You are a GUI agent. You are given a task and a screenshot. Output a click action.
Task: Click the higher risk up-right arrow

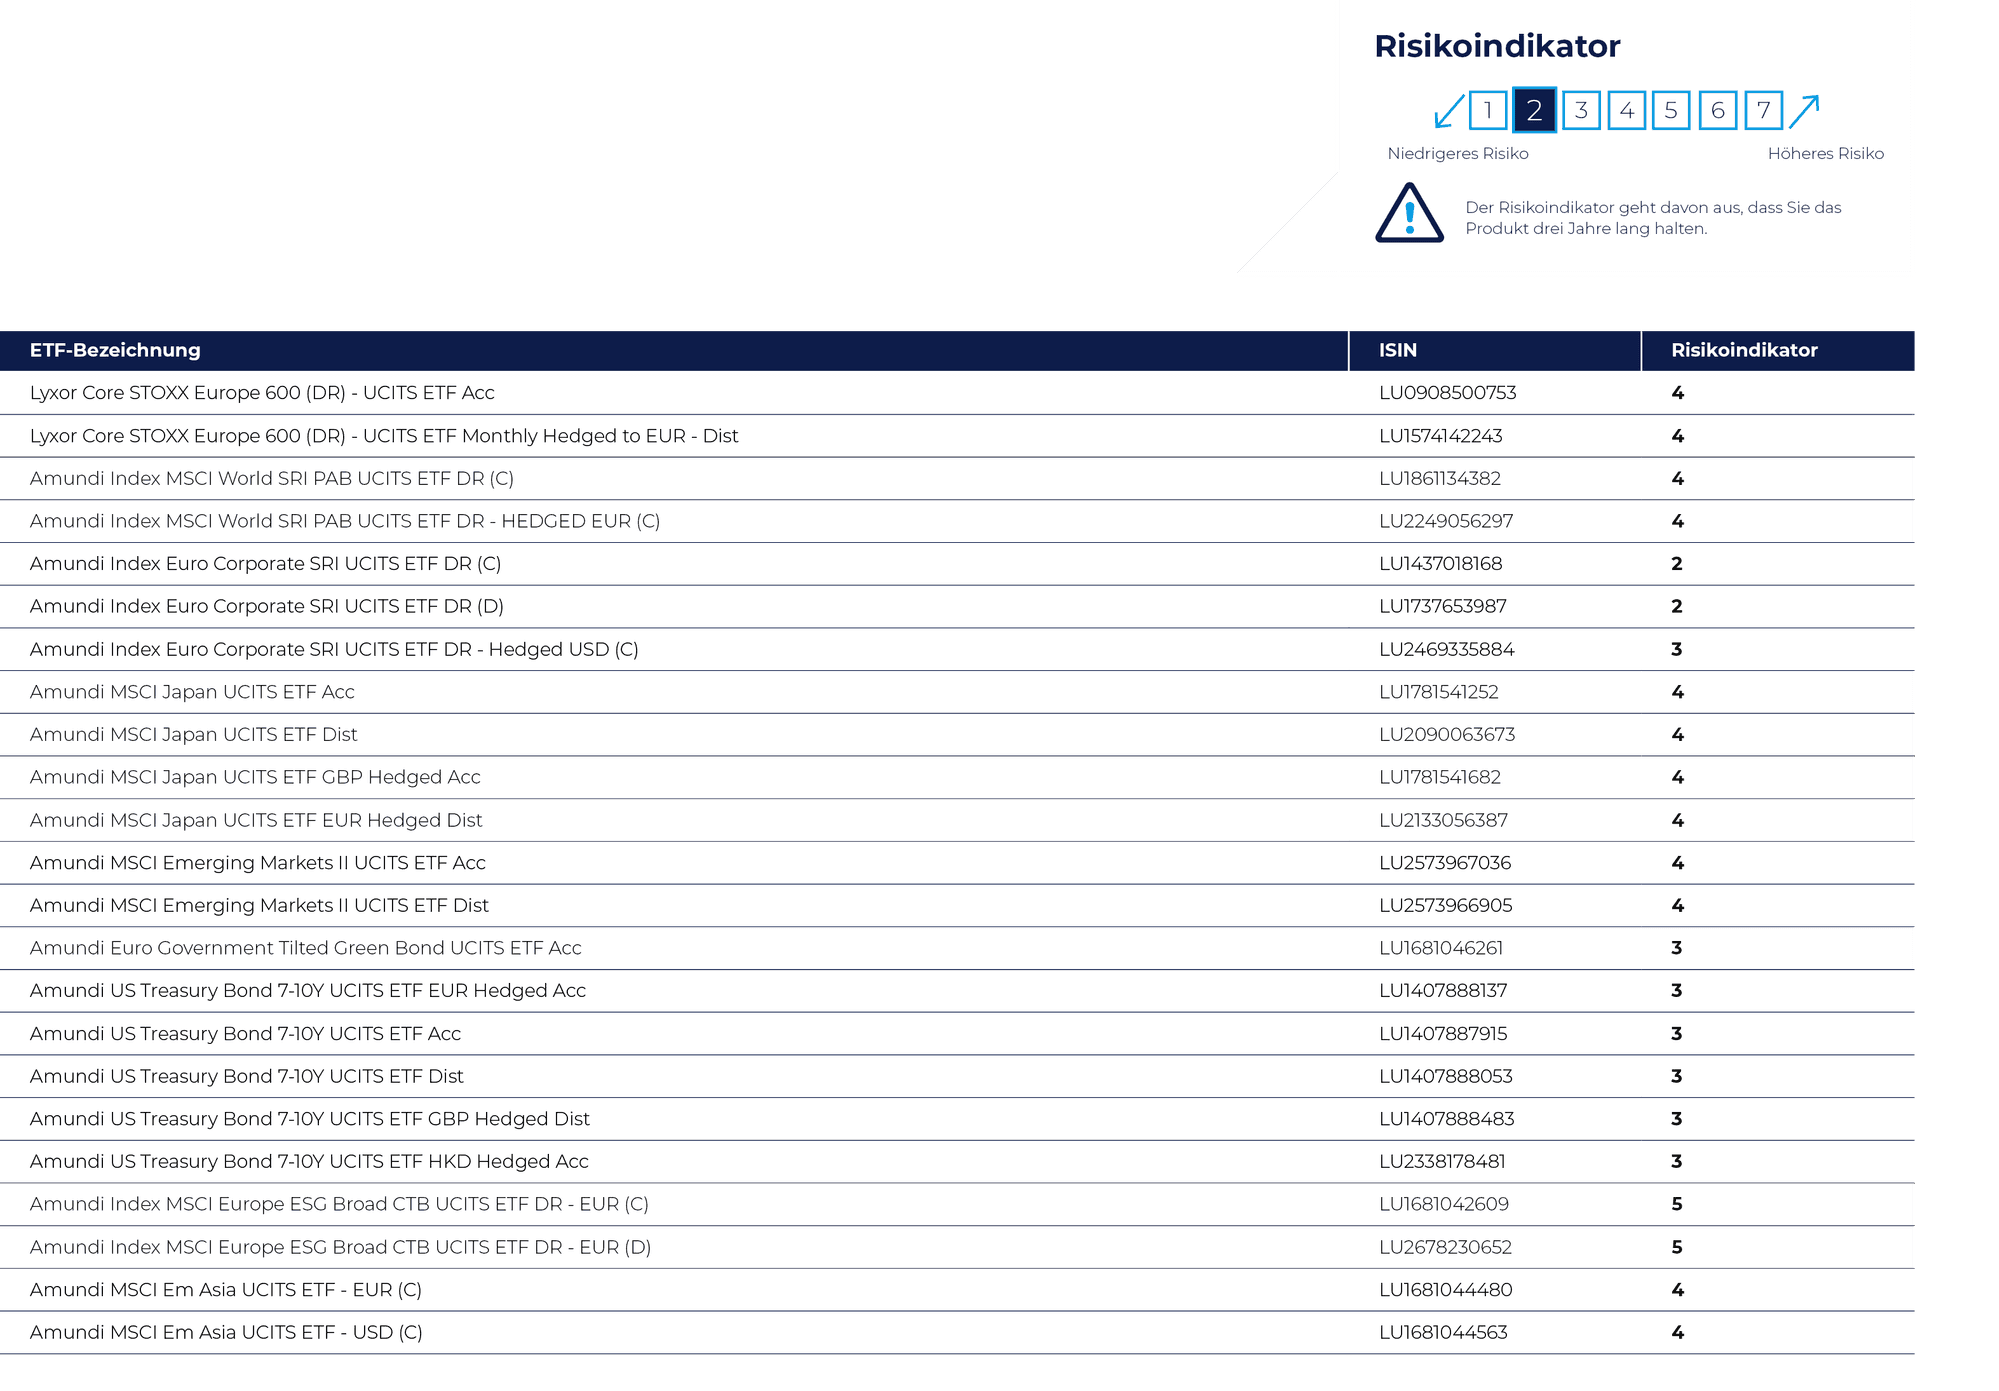tap(1804, 111)
